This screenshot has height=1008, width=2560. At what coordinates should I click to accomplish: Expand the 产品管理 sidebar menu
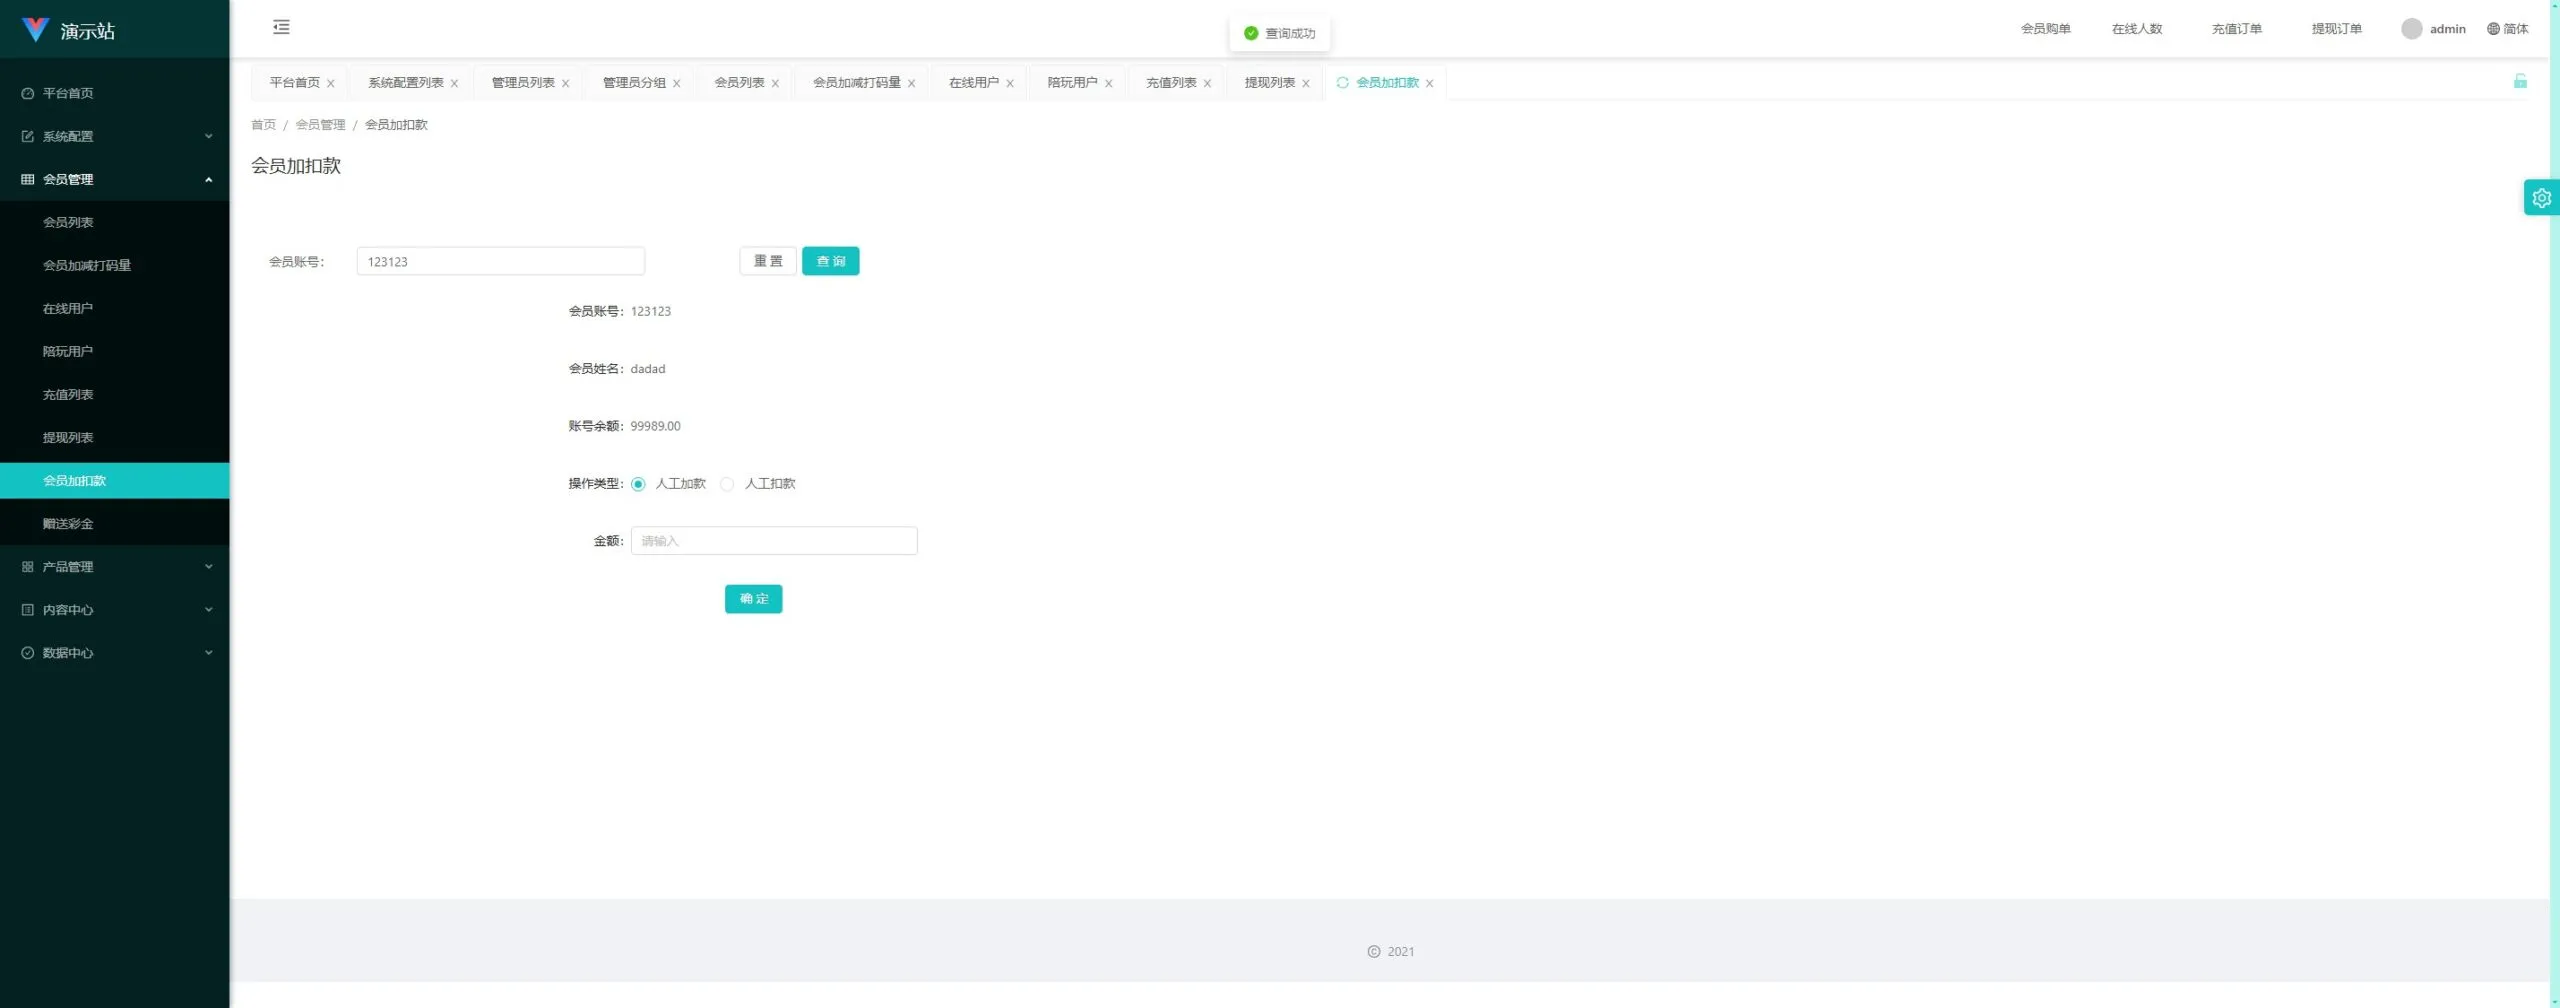point(115,566)
